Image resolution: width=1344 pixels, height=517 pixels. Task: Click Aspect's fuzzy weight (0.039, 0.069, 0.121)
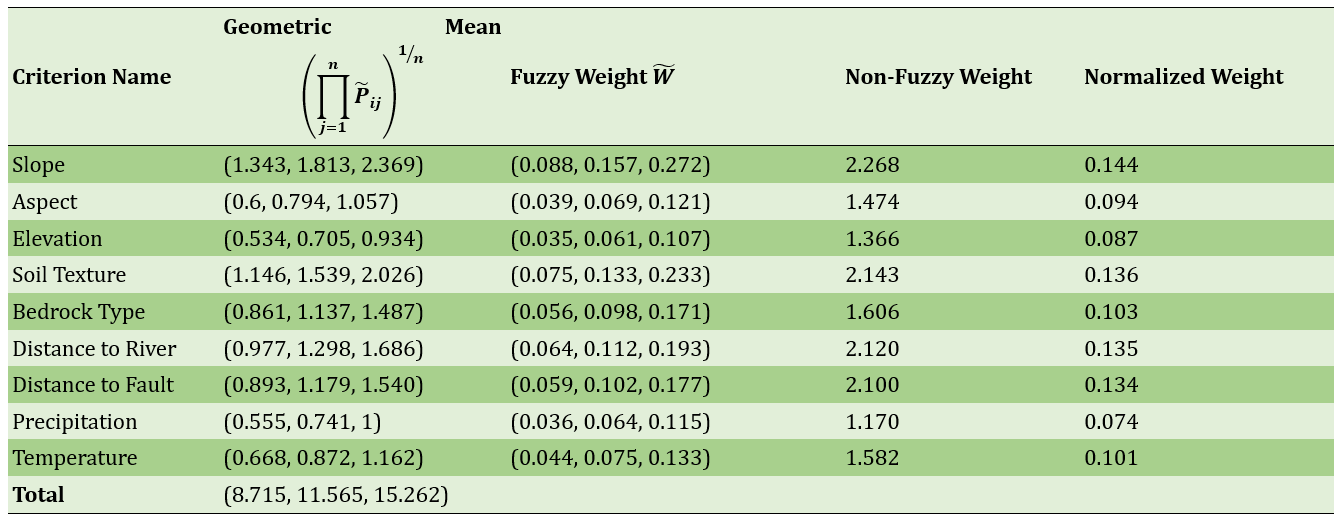point(610,202)
